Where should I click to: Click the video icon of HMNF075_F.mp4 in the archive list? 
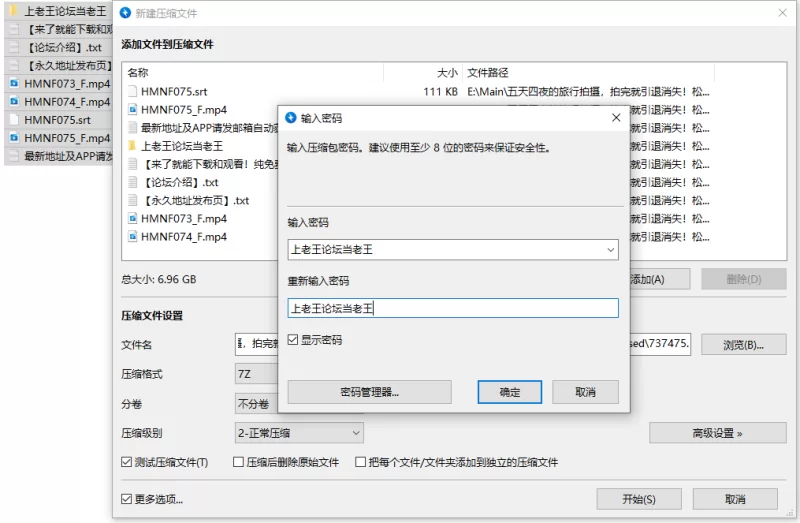click(x=132, y=110)
